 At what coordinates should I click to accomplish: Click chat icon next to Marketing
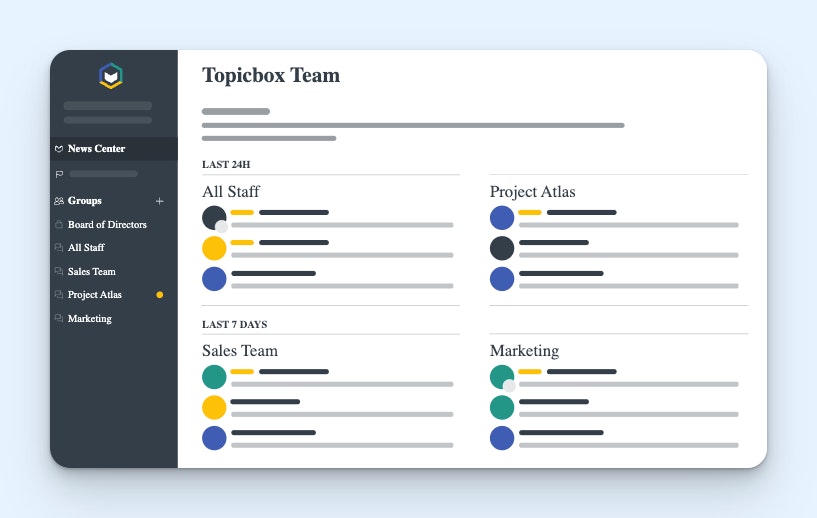59,319
